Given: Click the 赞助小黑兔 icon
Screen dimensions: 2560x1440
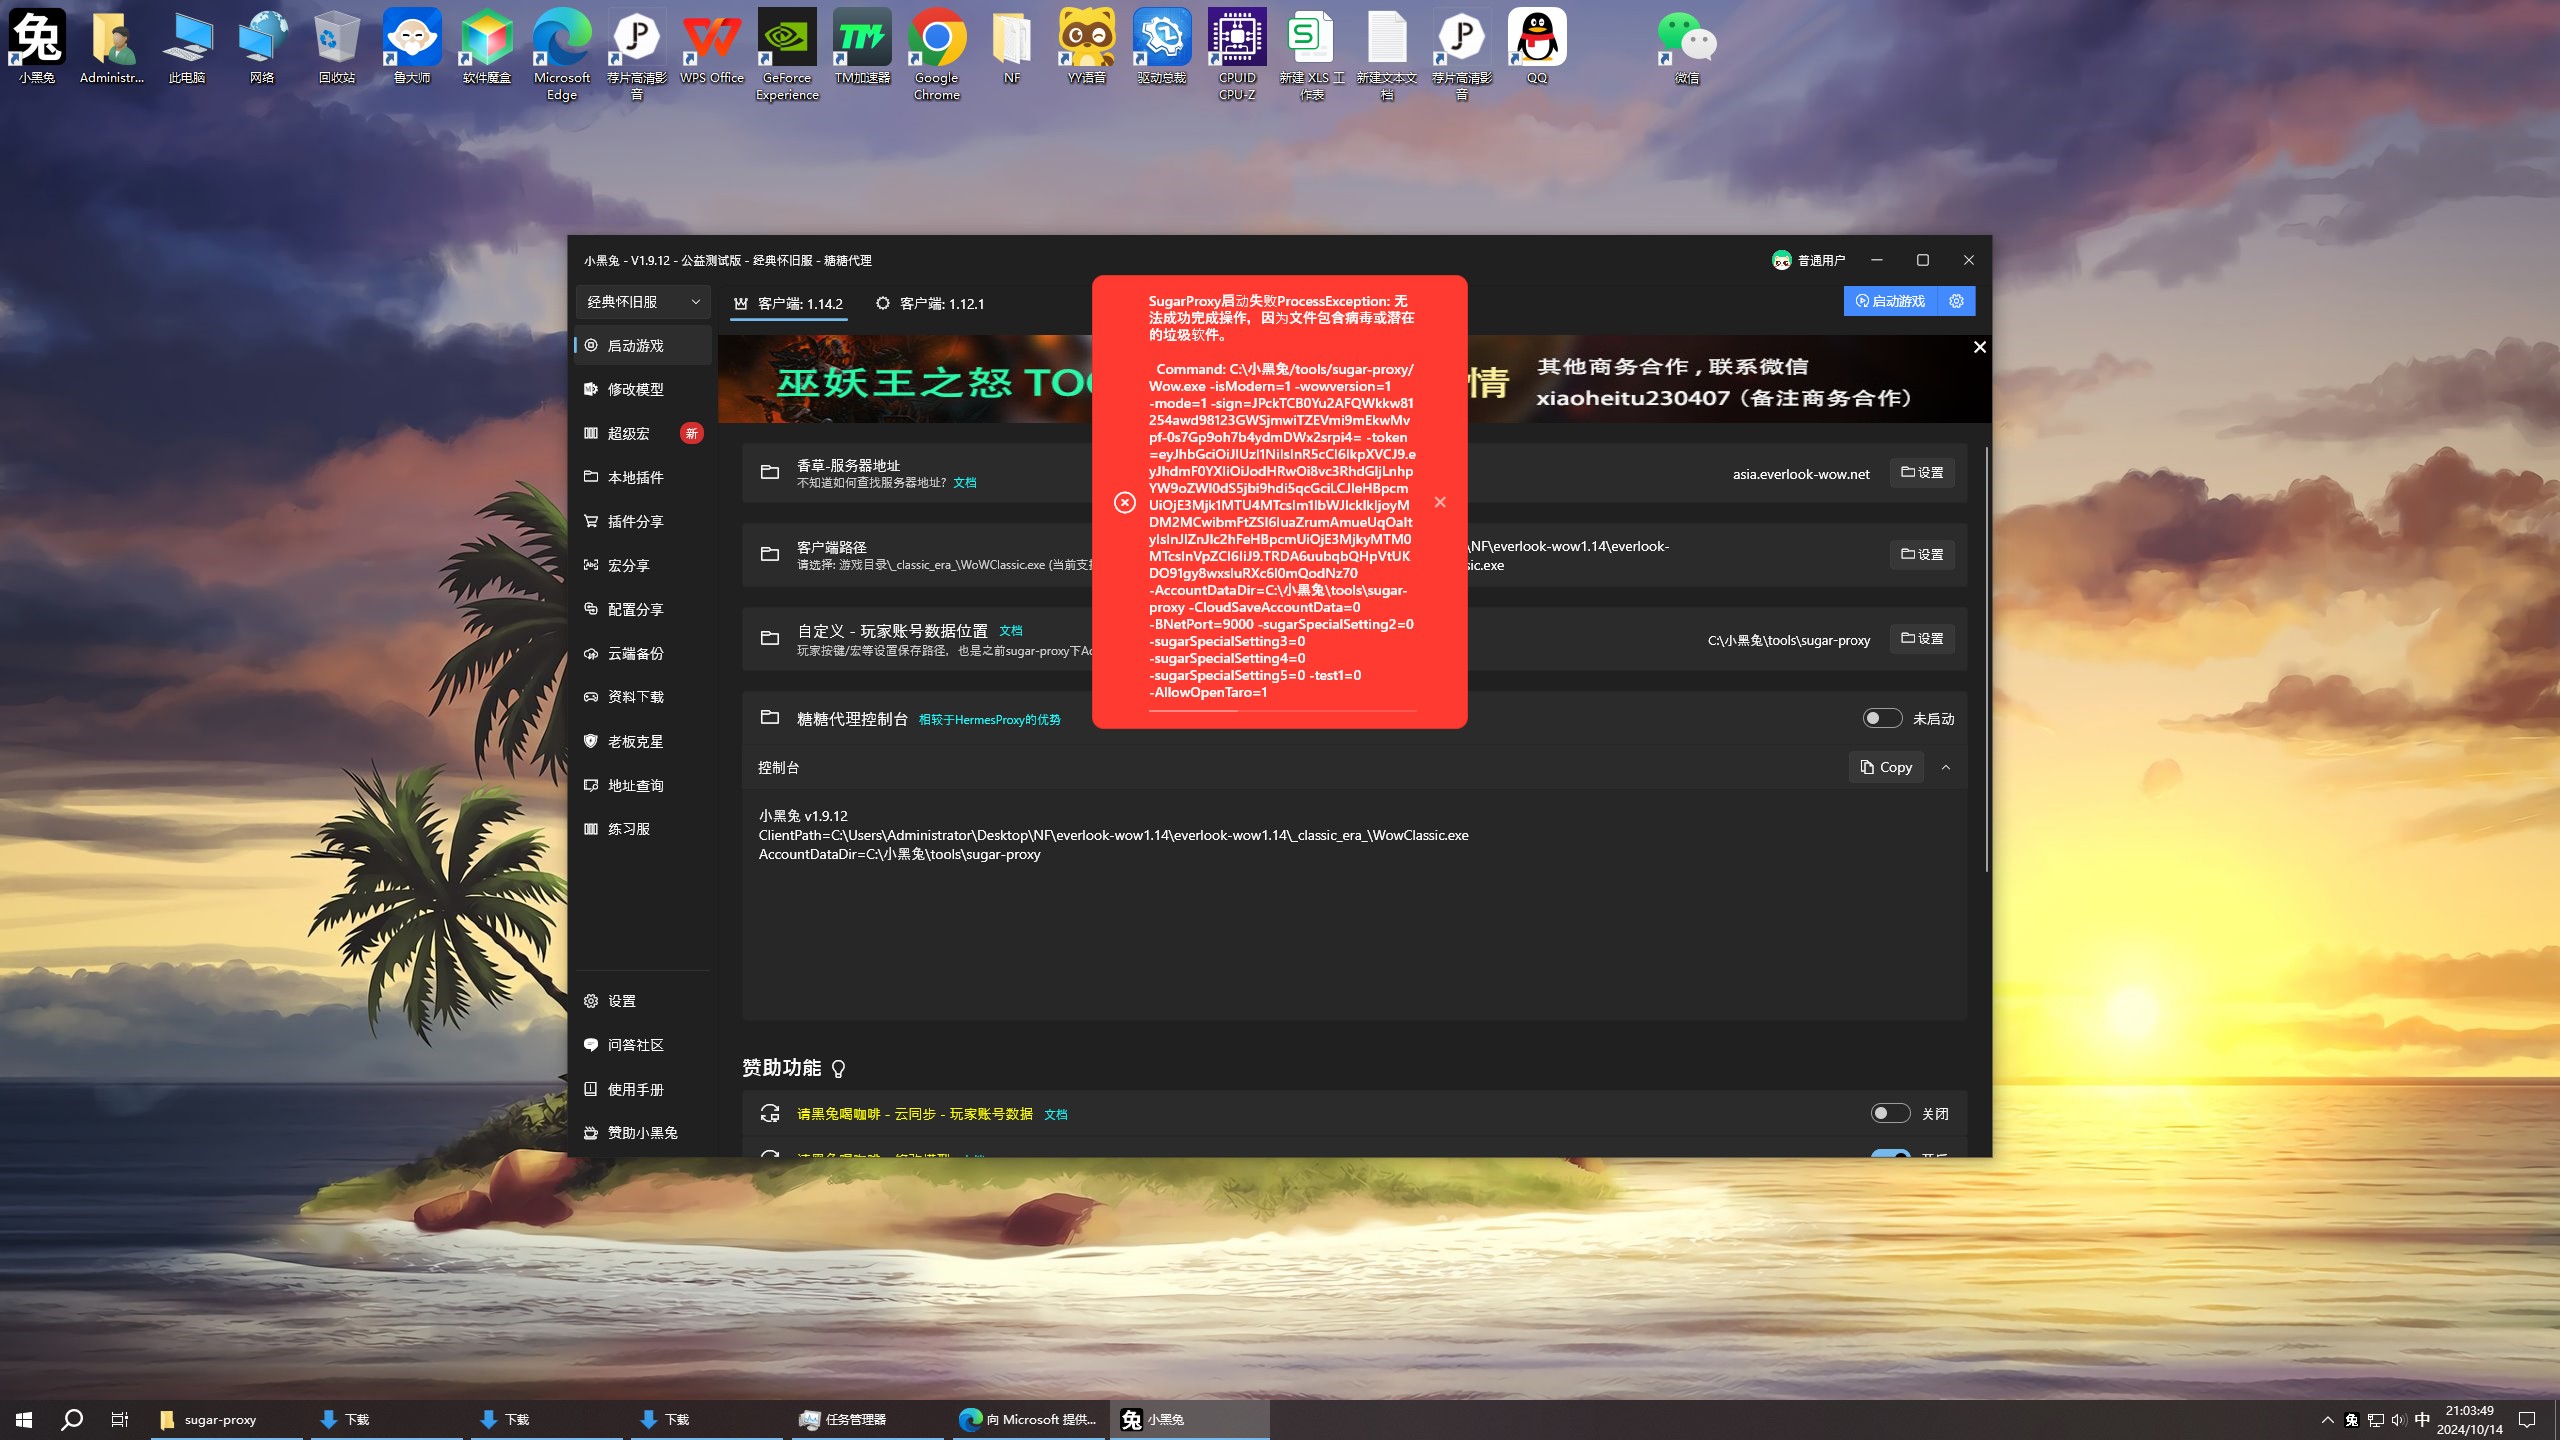Looking at the screenshot, I should [x=591, y=1133].
